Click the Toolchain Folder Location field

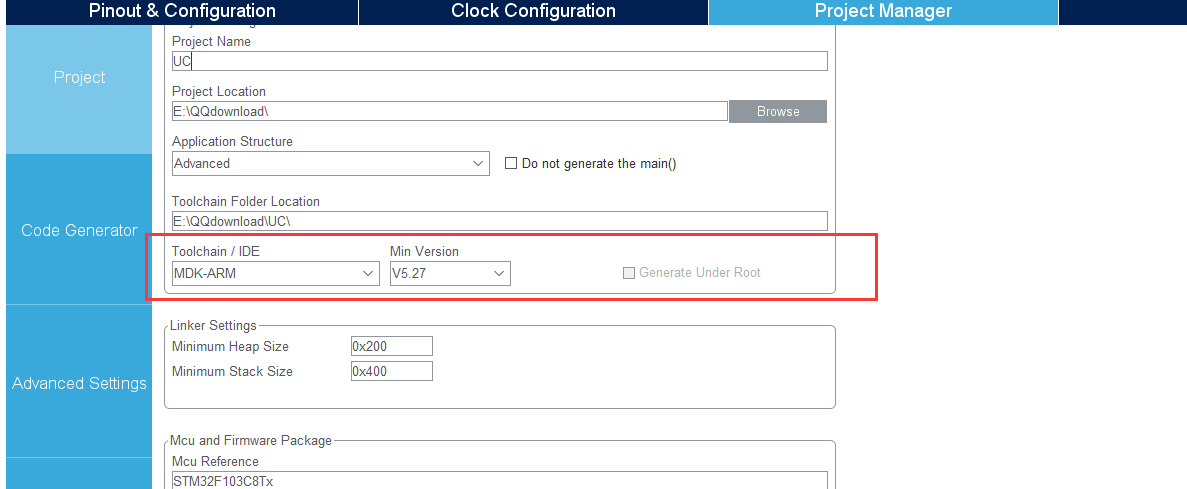point(500,221)
